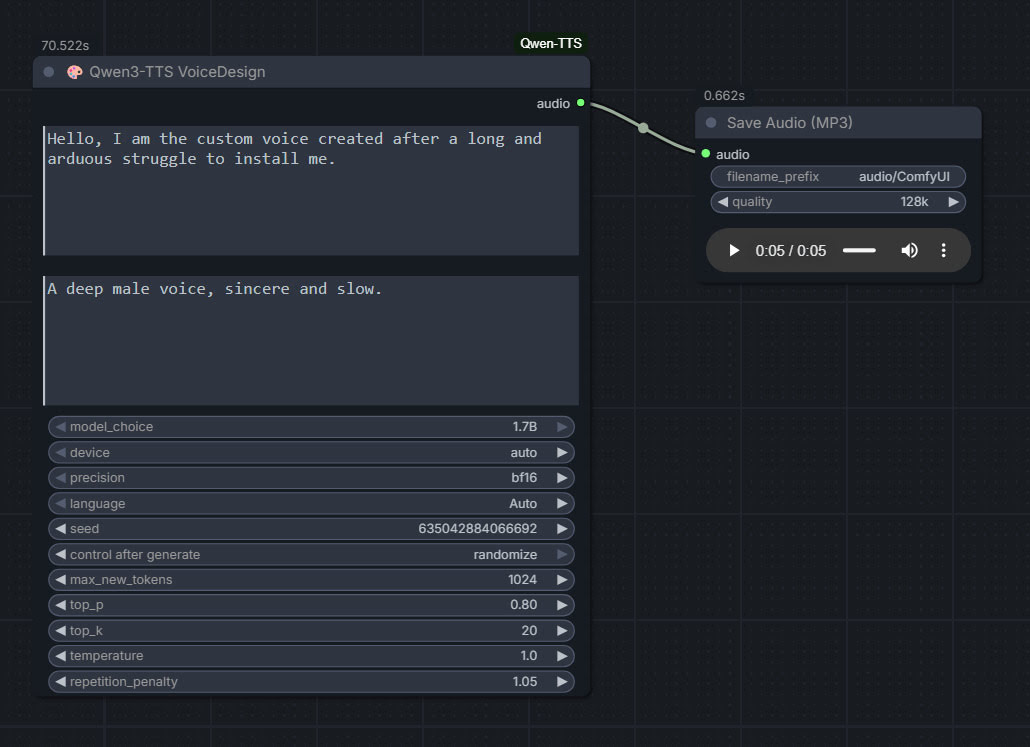Open the language selection dropdown
This screenshot has width=1030, height=747.
pyautogui.click(x=310, y=504)
